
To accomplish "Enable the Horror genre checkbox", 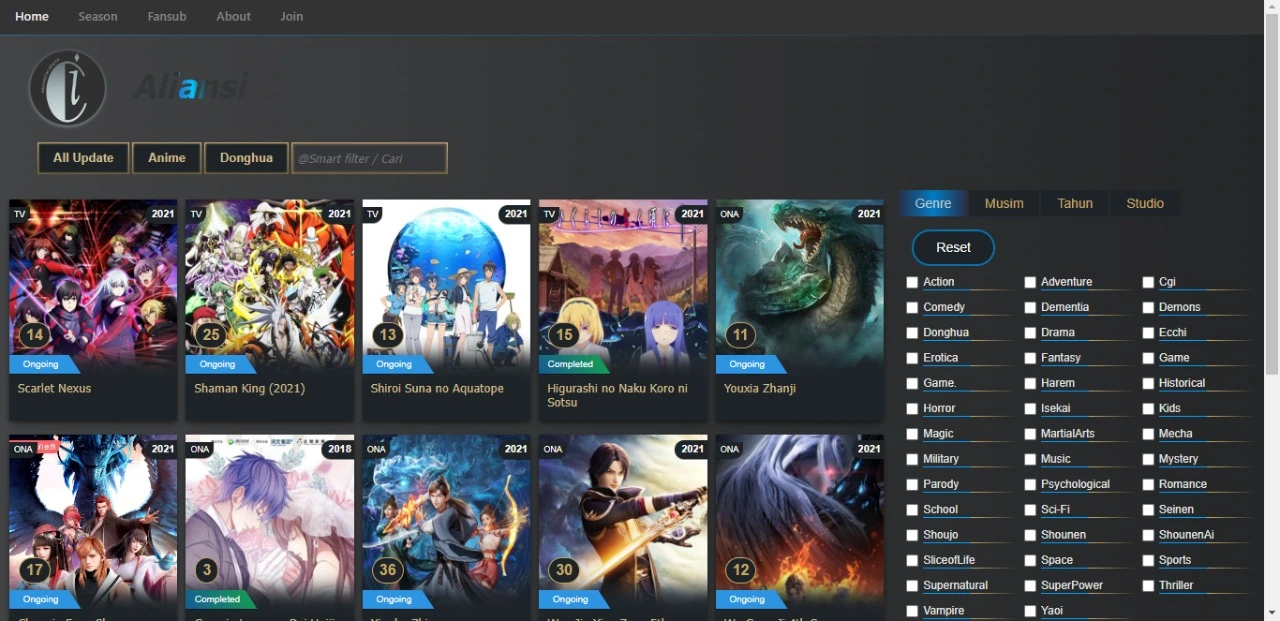I will [911, 407].
